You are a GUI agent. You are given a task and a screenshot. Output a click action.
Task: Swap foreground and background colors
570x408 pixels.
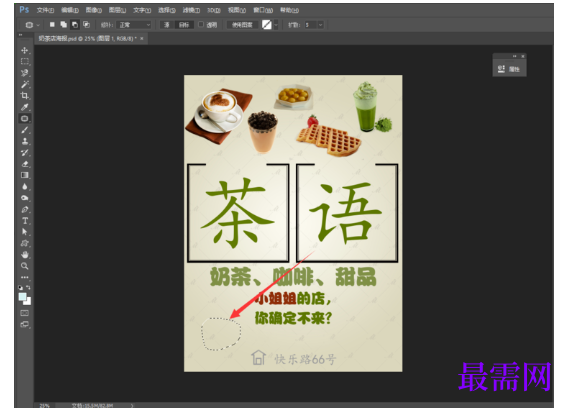[x=28, y=287]
